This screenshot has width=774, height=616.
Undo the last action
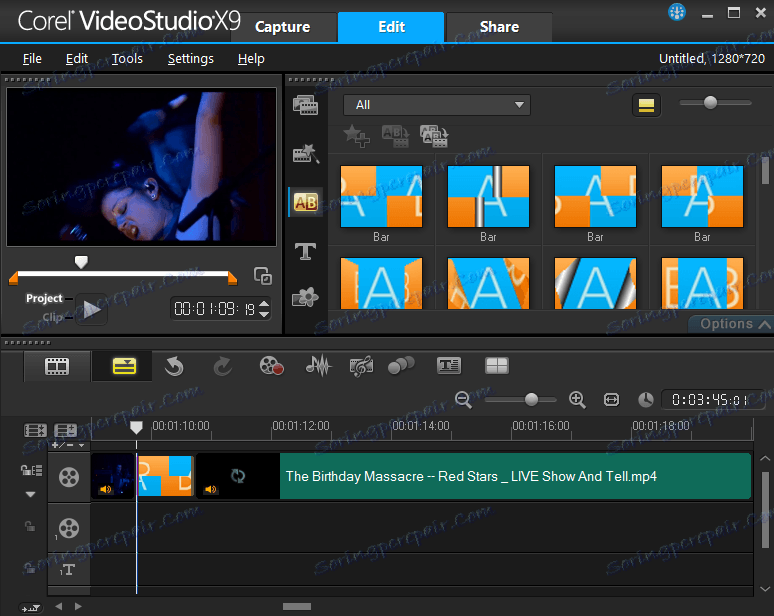(x=174, y=366)
